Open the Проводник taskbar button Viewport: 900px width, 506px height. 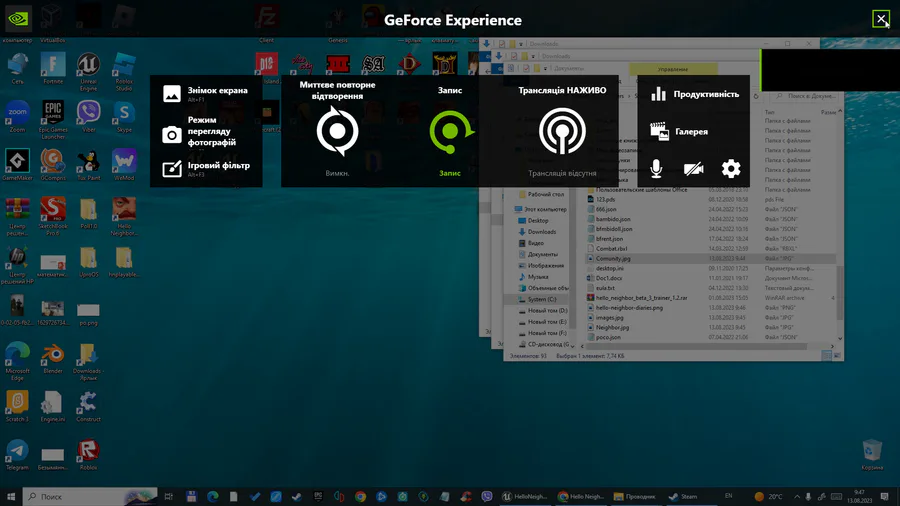click(x=635, y=497)
